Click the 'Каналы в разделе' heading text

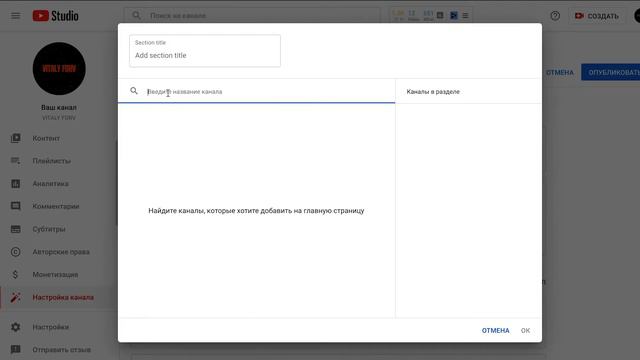click(x=433, y=92)
